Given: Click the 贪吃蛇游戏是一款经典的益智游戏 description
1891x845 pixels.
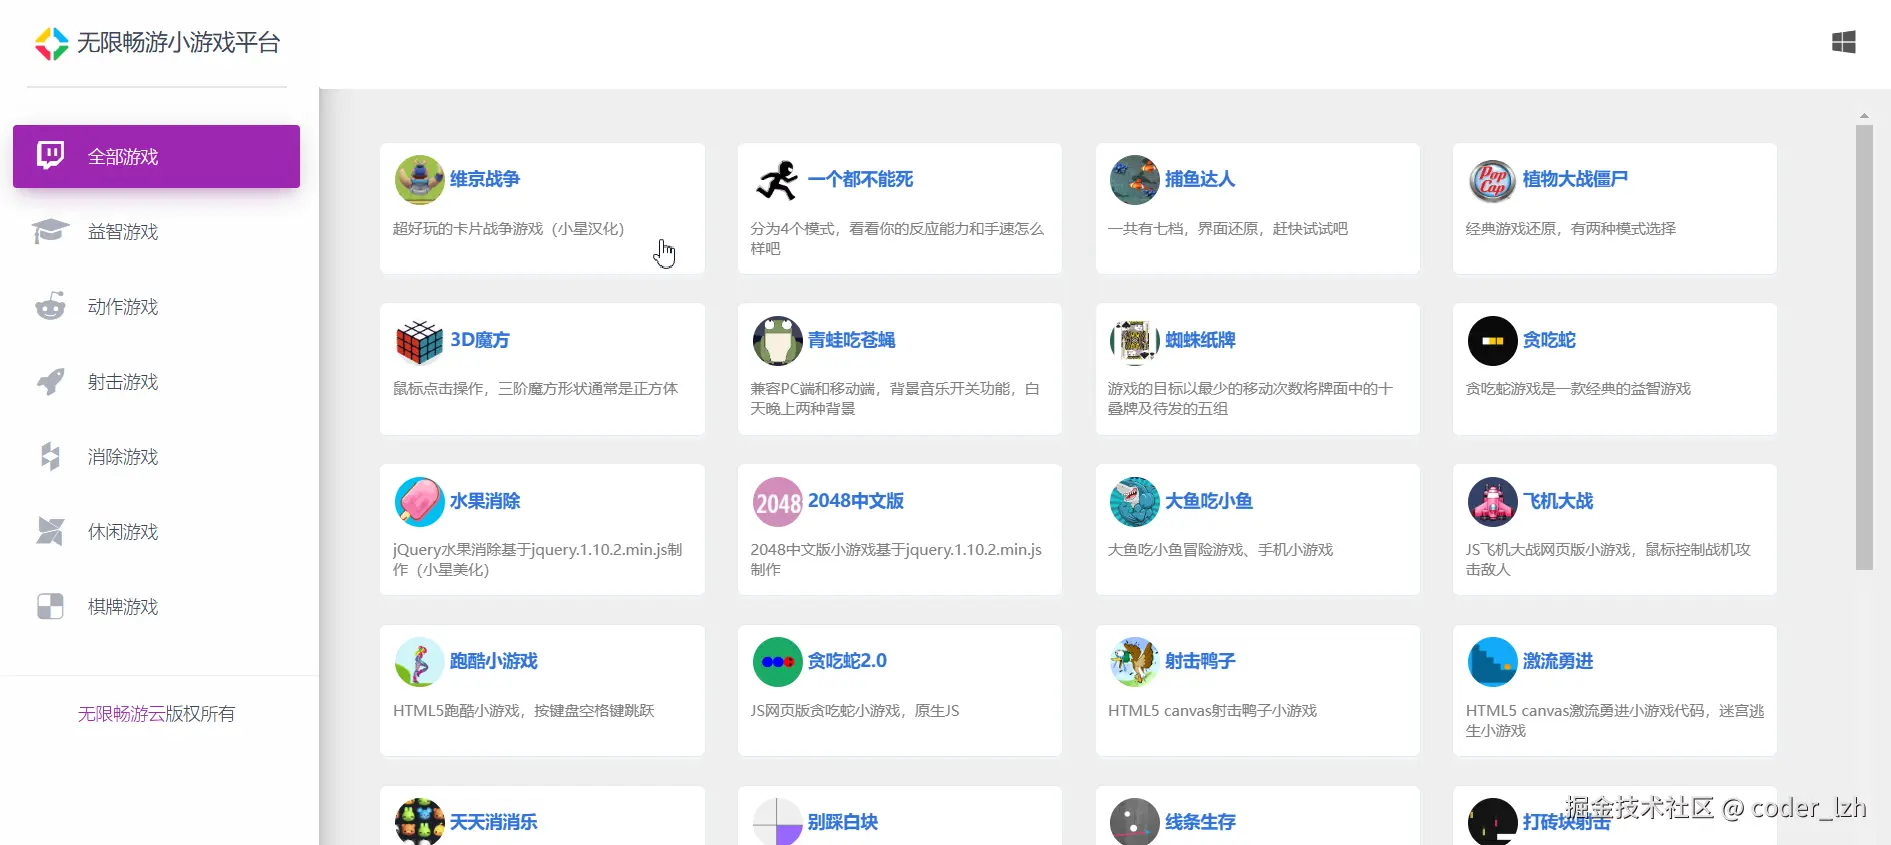Looking at the screenshot, I should 1578,389.
